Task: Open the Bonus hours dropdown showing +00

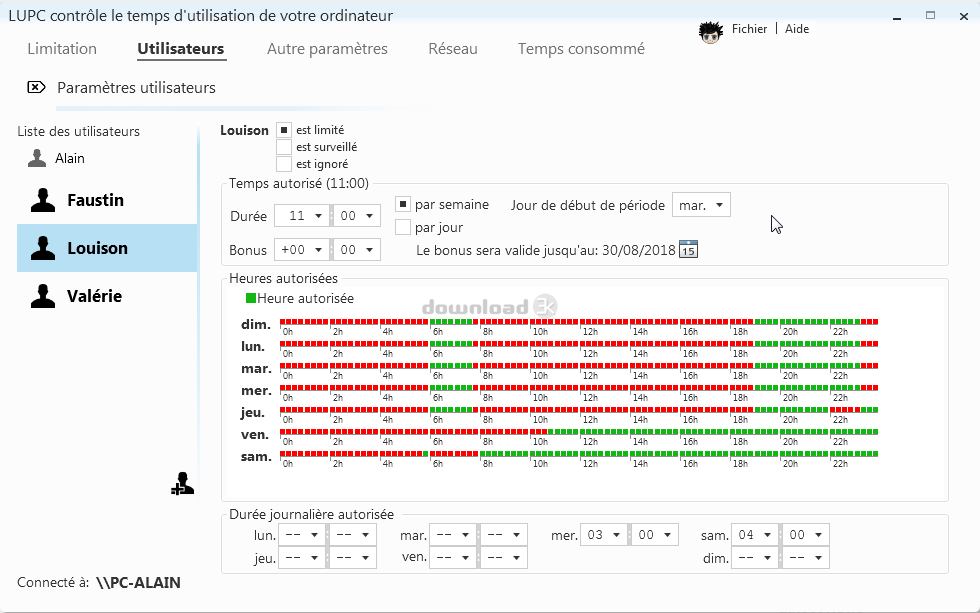Action: click(302, 250)
